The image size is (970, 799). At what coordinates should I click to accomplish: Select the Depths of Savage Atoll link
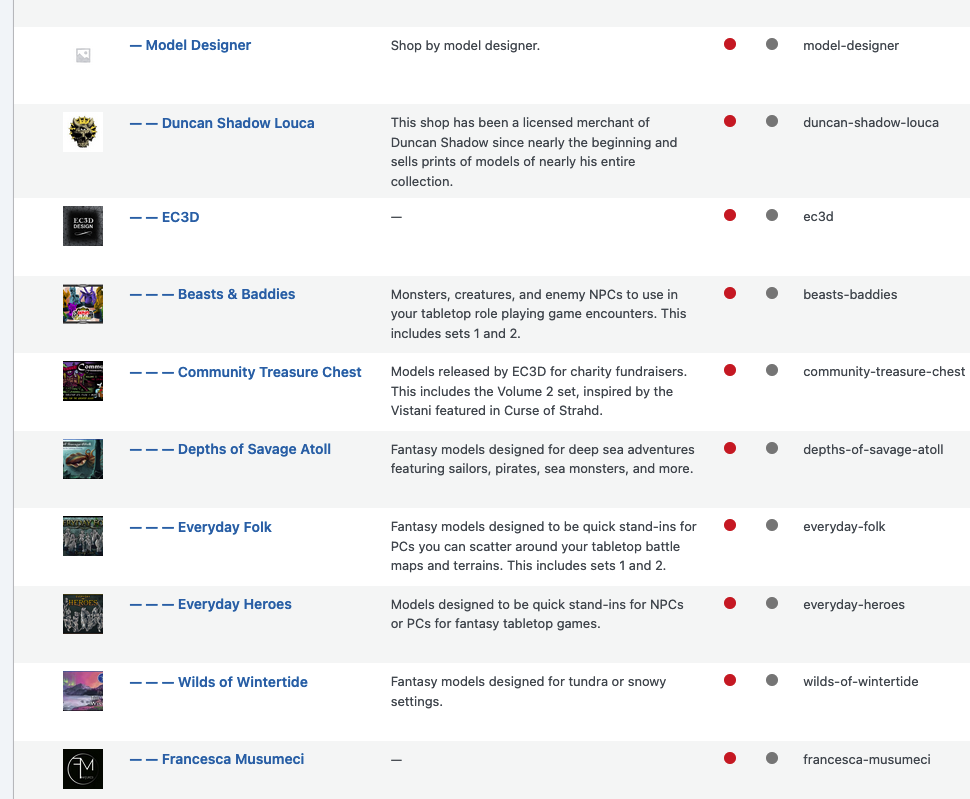point(254,449)
